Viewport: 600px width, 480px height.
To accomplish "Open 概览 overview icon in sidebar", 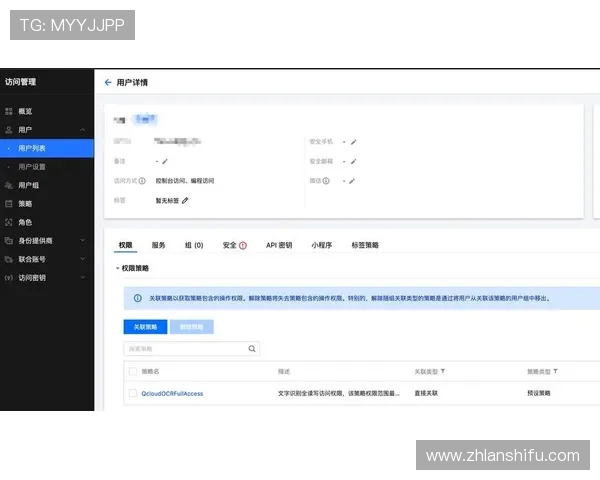I will click(9, 111).
